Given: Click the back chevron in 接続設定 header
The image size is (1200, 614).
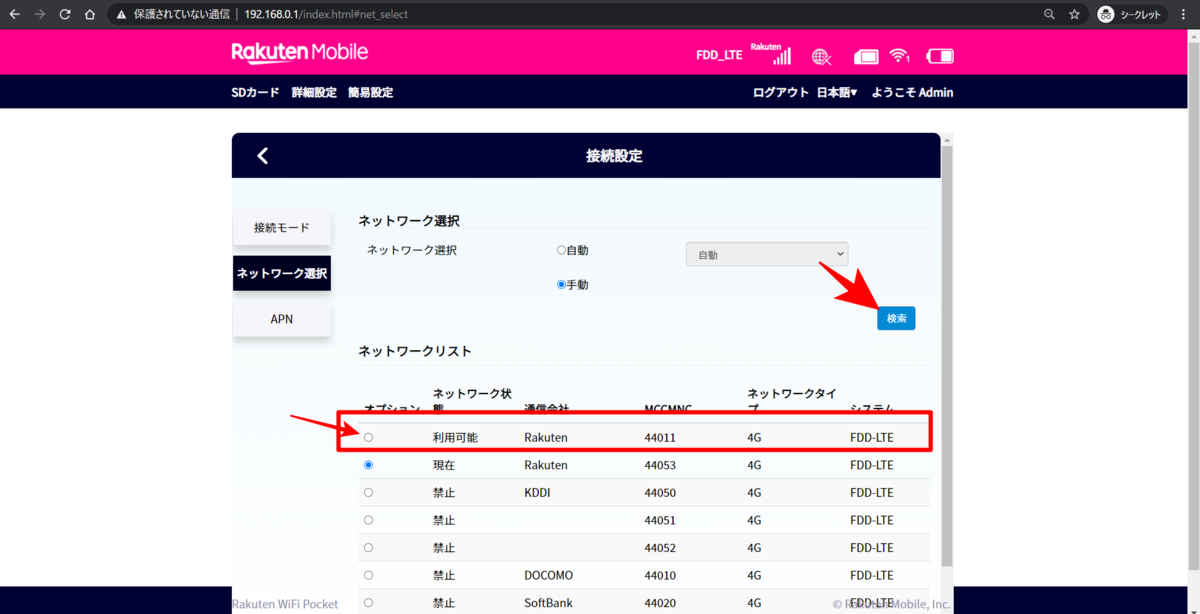Looking at the screenshot, I should 263,155.
